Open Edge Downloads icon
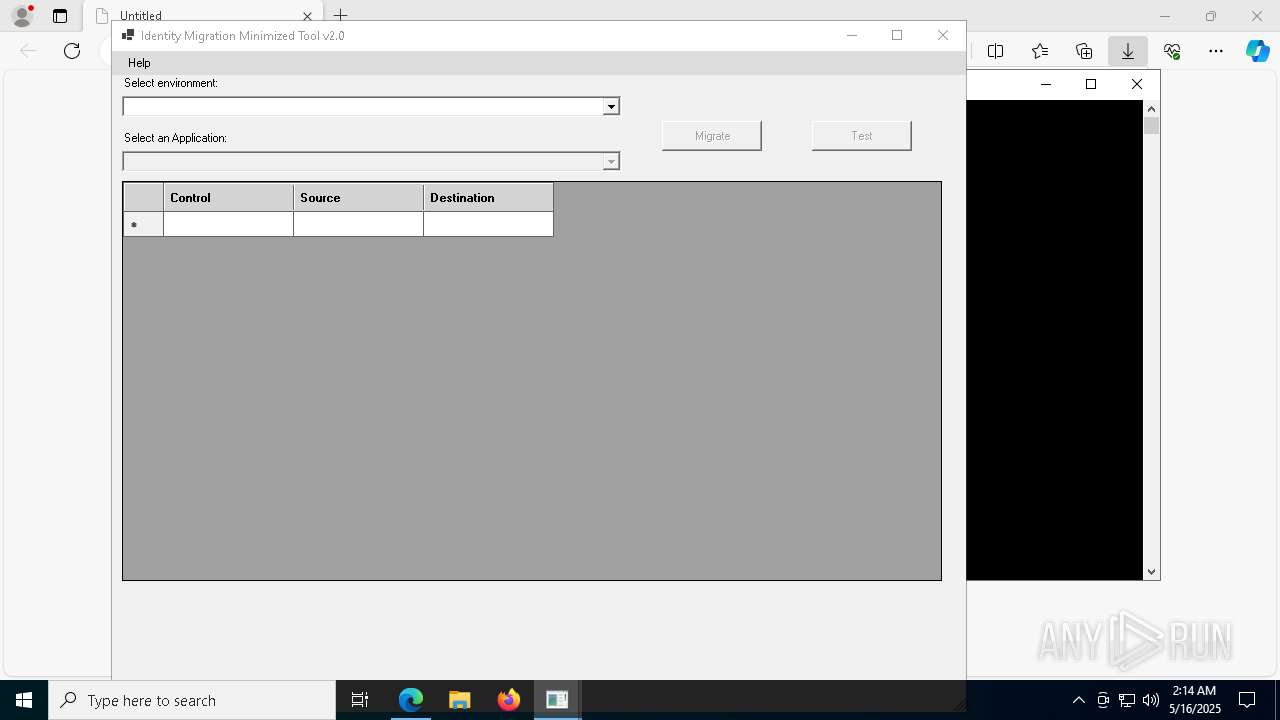Viewport: 1280px width, 720px height. (x=1128, y=51)
